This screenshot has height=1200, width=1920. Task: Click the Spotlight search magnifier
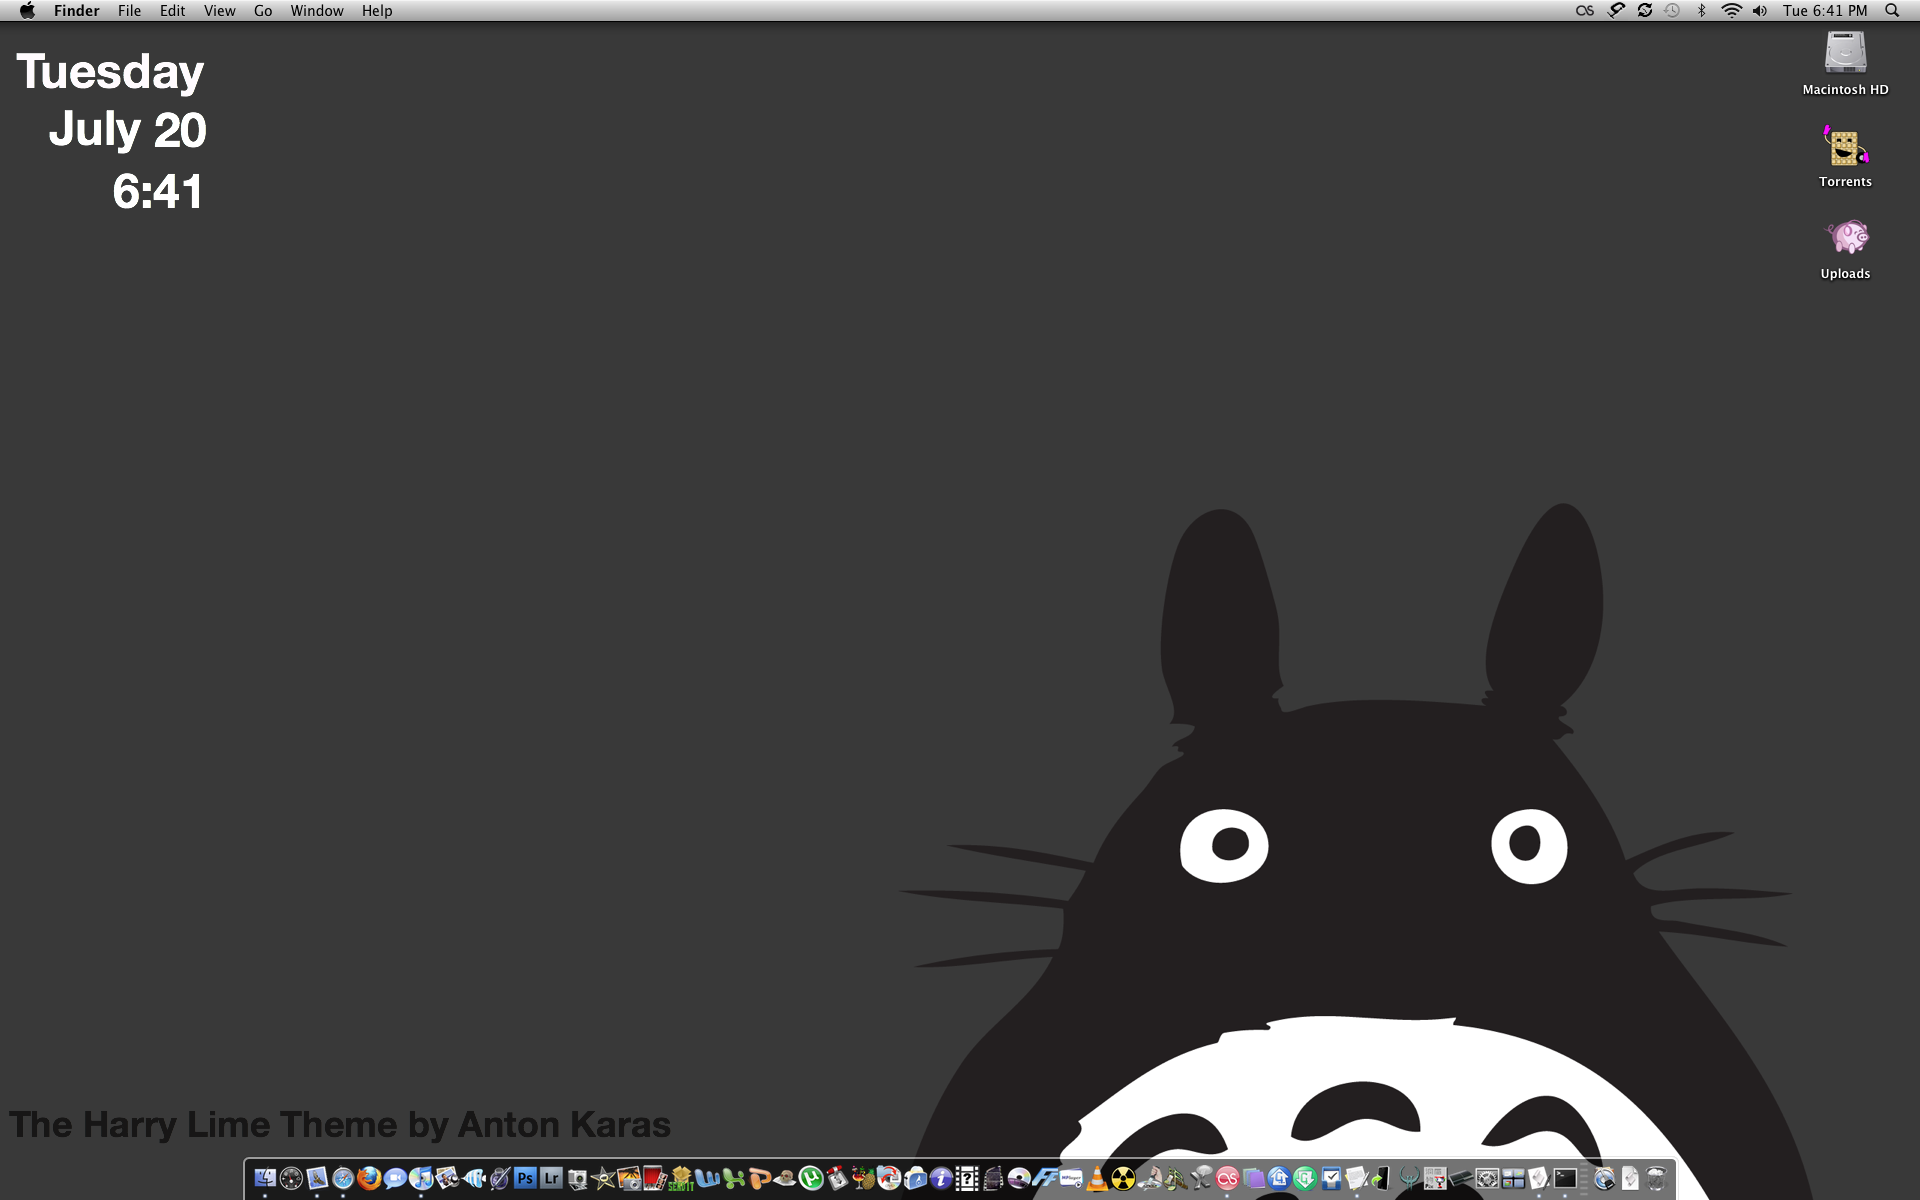[1892, 11]
